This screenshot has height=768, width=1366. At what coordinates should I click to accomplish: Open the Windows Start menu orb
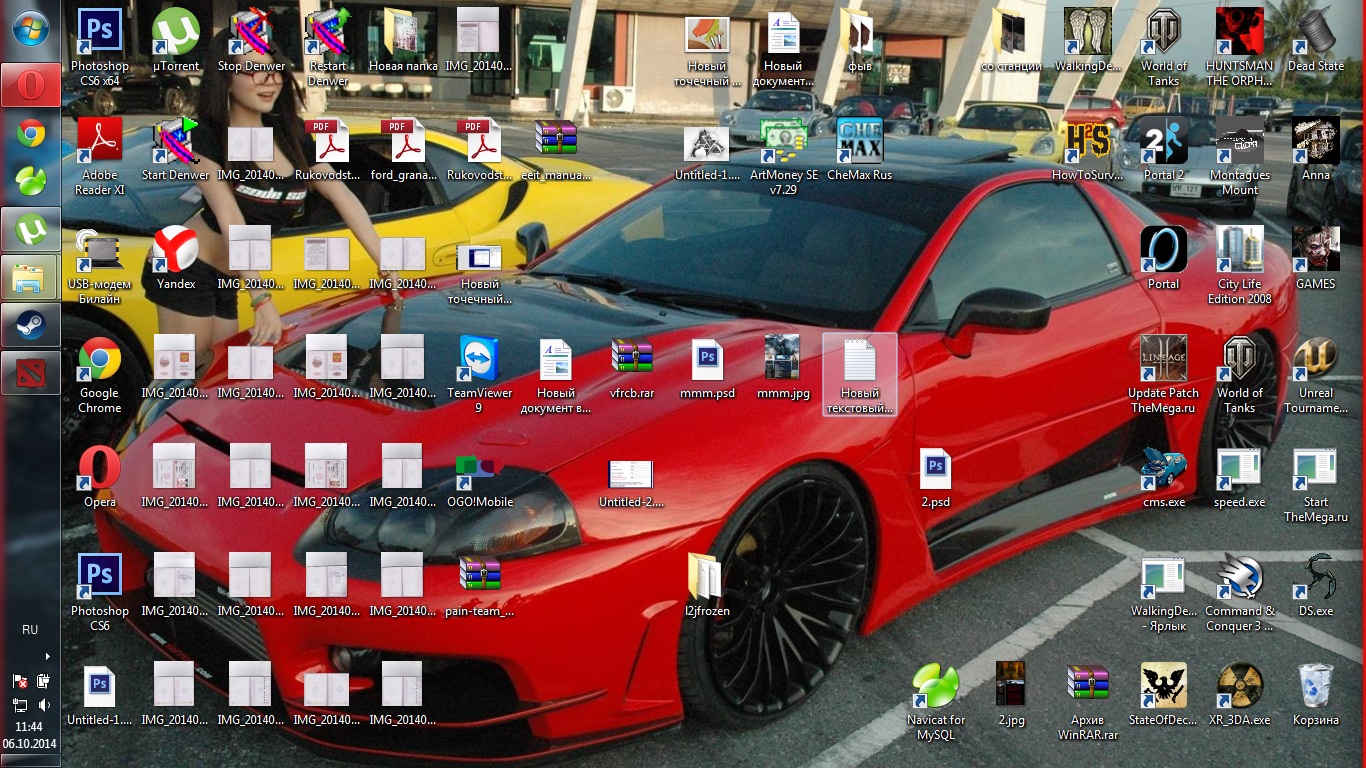tap(30, 26)
